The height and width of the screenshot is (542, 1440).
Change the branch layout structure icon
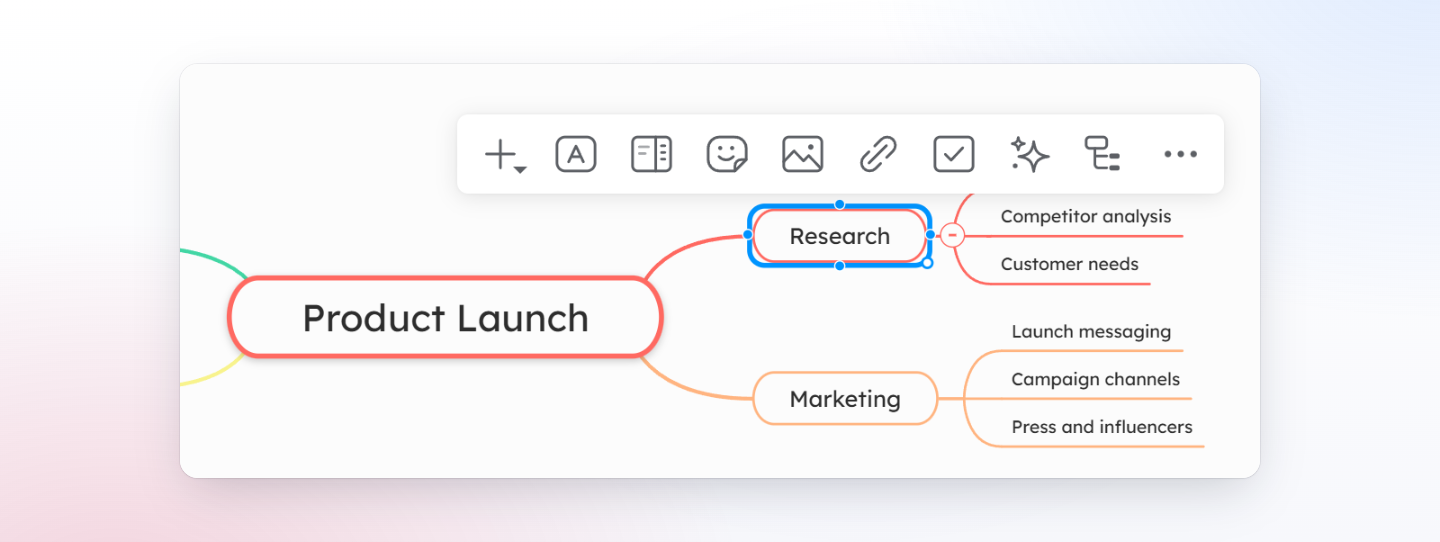pyautogui.click(x=1103, y=155)
